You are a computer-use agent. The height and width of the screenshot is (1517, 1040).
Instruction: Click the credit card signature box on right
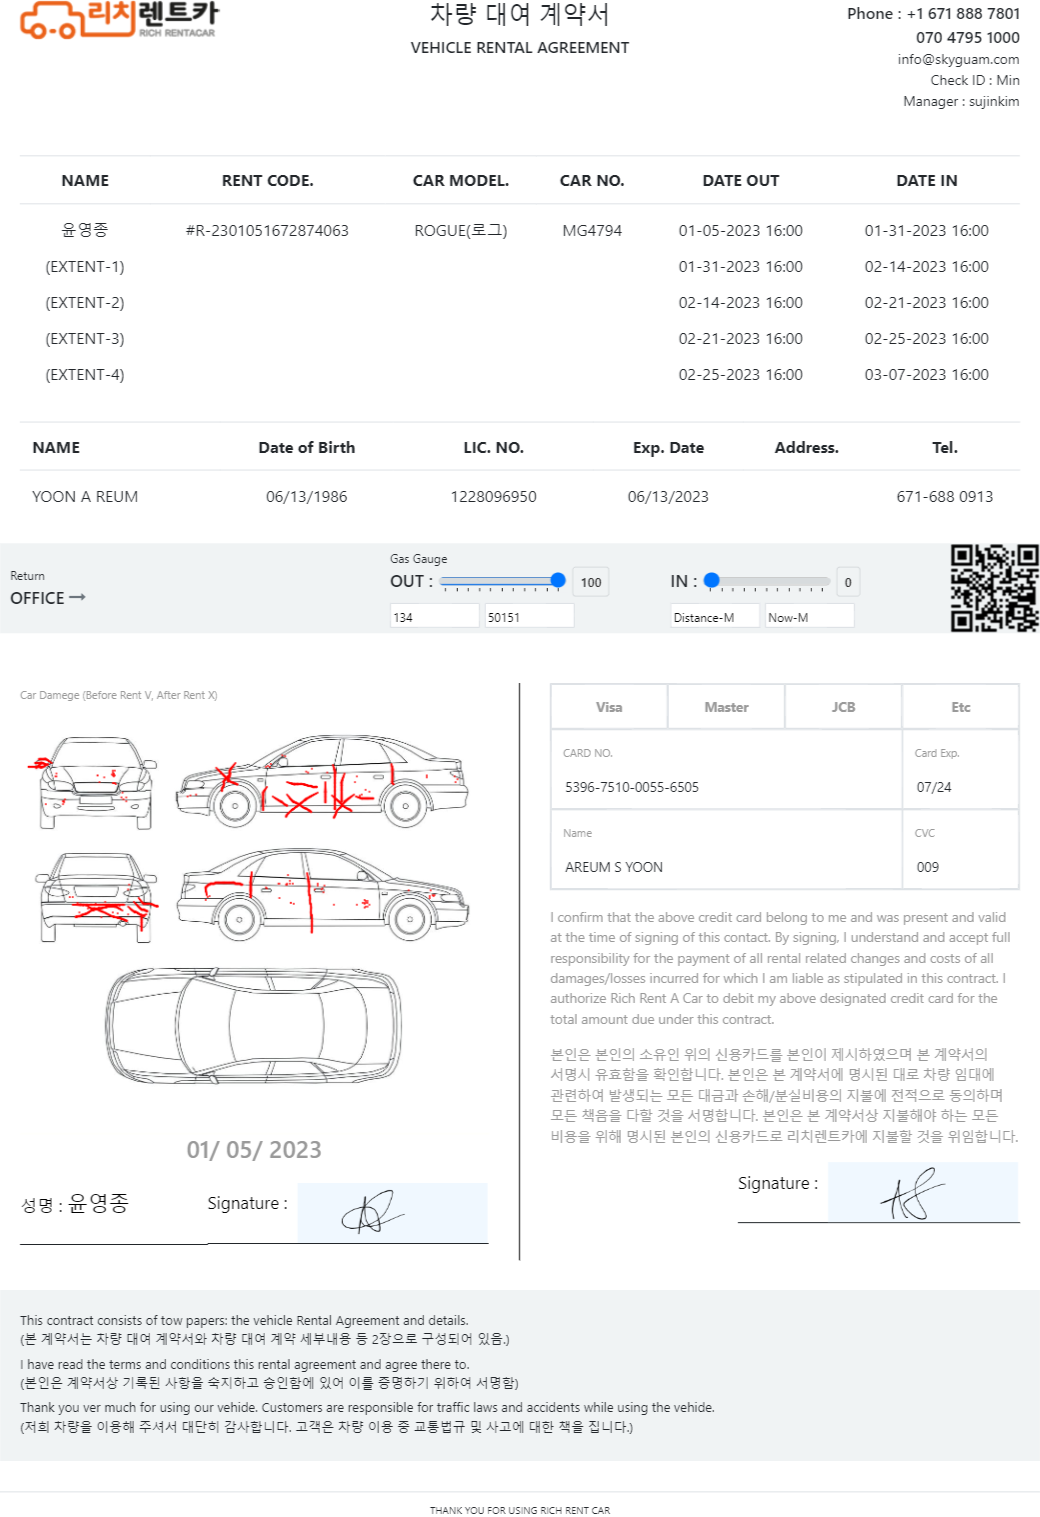click(x=922, y=1192)
